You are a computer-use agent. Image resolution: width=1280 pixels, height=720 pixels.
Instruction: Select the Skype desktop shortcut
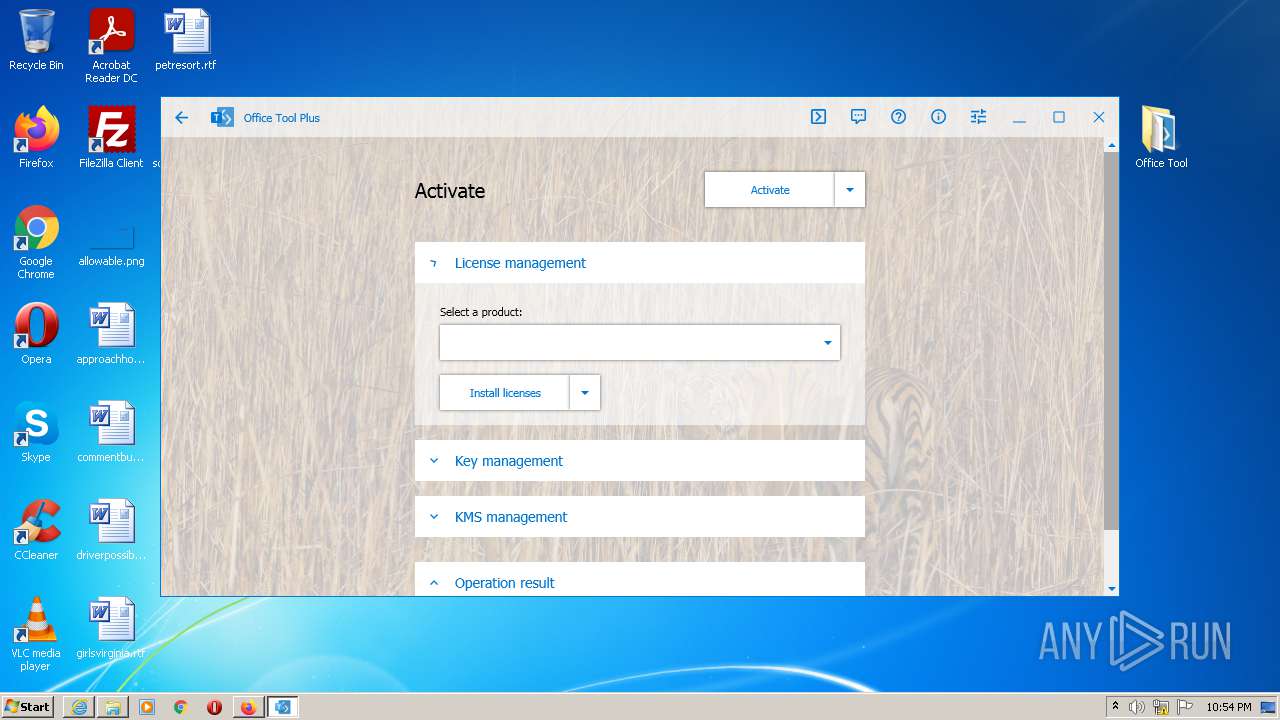pyautogui.click(x=36, y=432)
